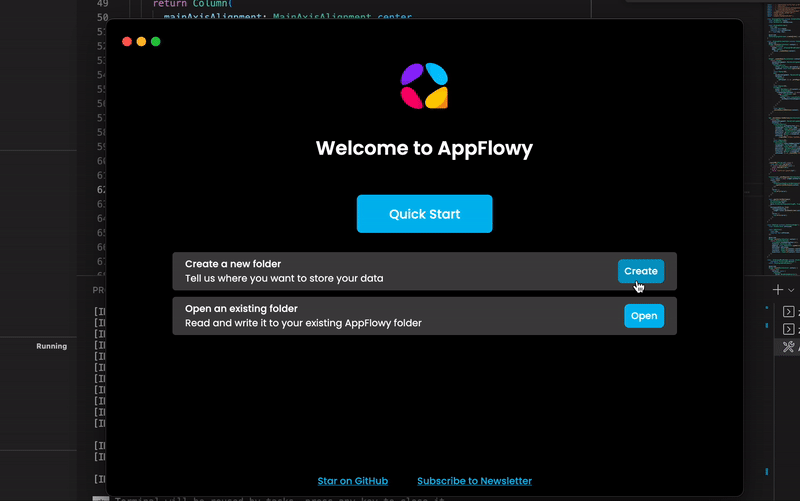Click the Running status in VS Code
Viewport: 800px width, 501px height.
point(52,346)
